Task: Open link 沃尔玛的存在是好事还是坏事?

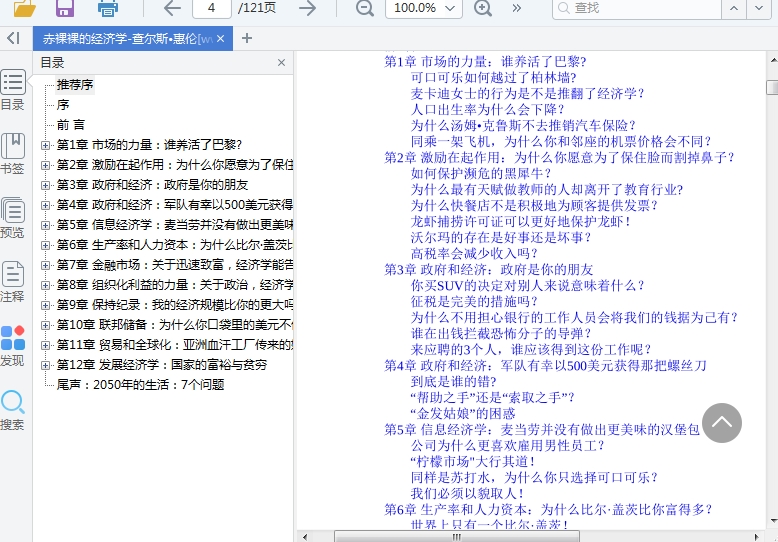Action: (x=501, y=237)
